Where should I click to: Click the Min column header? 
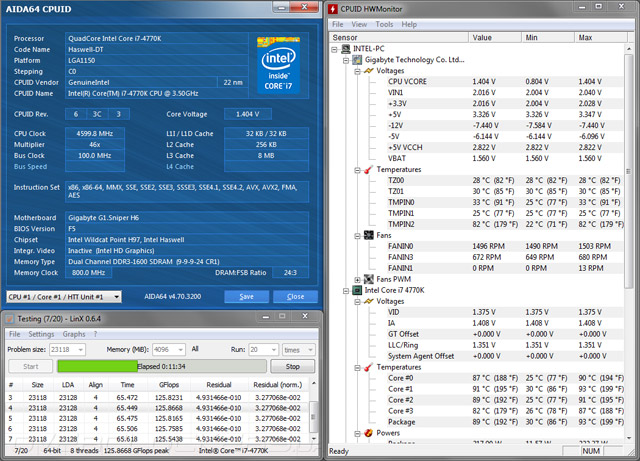(x=548, y=38)
